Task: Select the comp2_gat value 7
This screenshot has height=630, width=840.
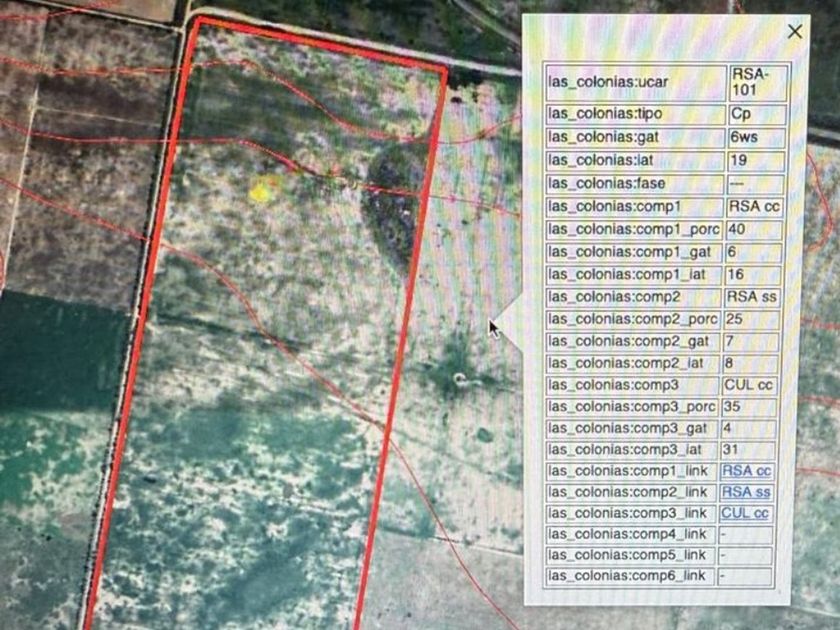Action: tap(730, 341)
